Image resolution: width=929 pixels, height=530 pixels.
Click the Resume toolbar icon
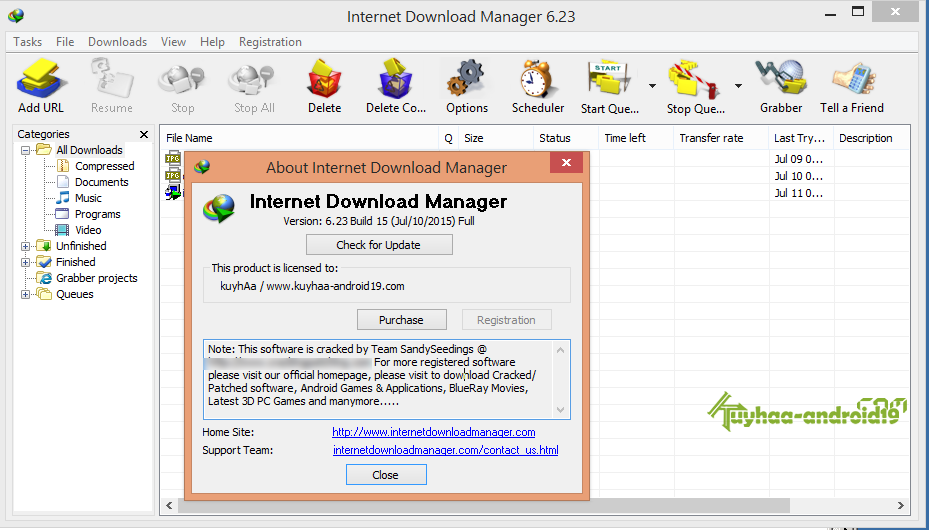pyautogui.click(x=111, y=79)
